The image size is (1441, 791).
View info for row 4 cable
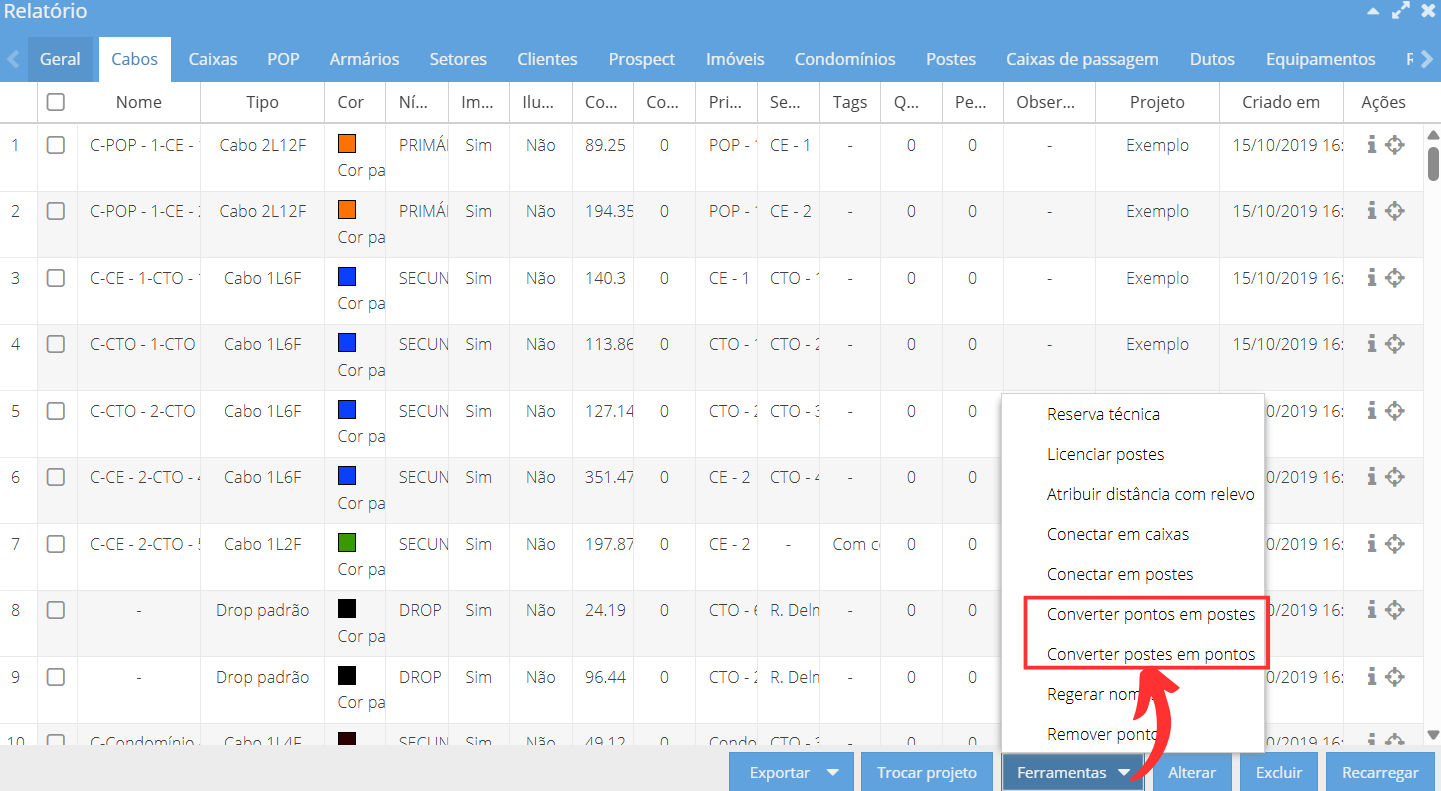[1372, 344]
